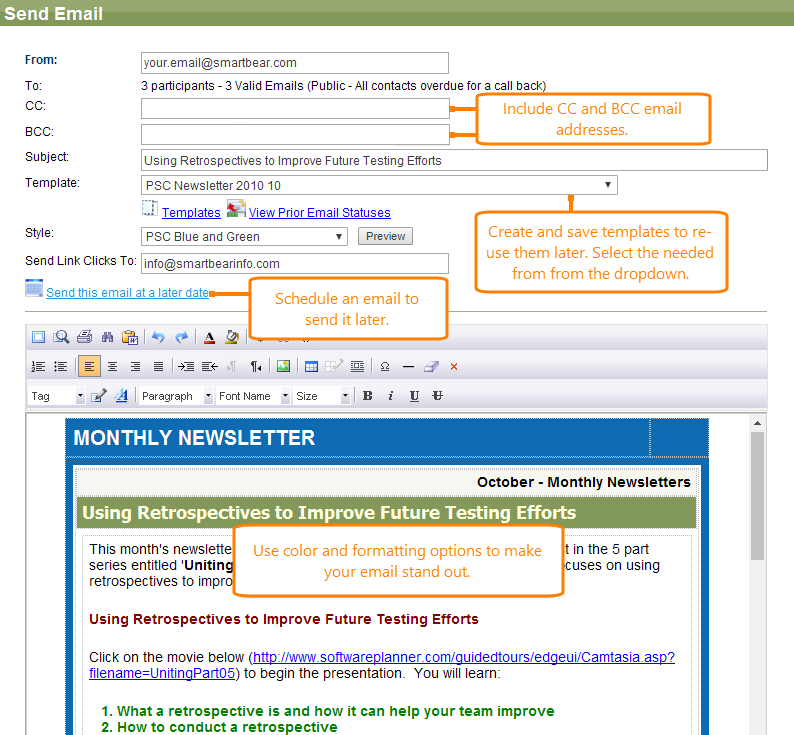Click the Print icon in editor toolbar
Image resolution: width=794 pixels, height=735 pixels.
pos(85,338)
